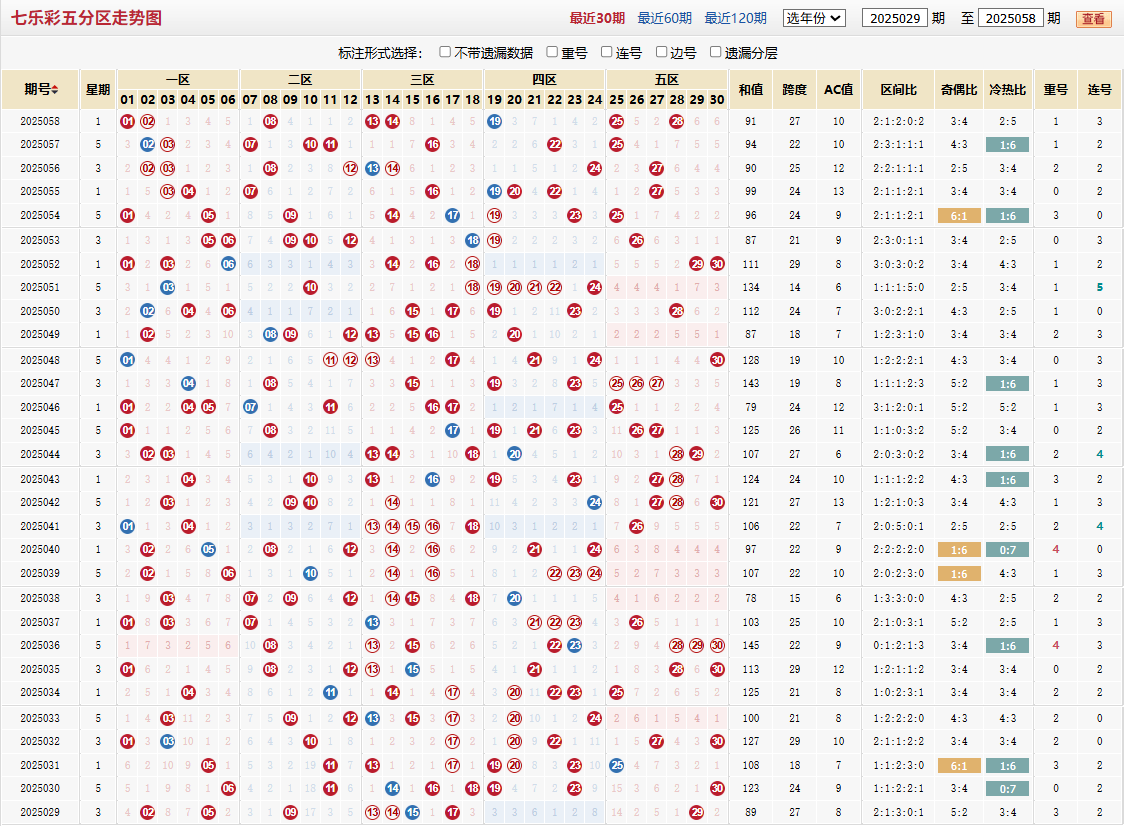Click red ball 30 in row 2025052
The image size is (1124, 826).
tap(717, 264)
